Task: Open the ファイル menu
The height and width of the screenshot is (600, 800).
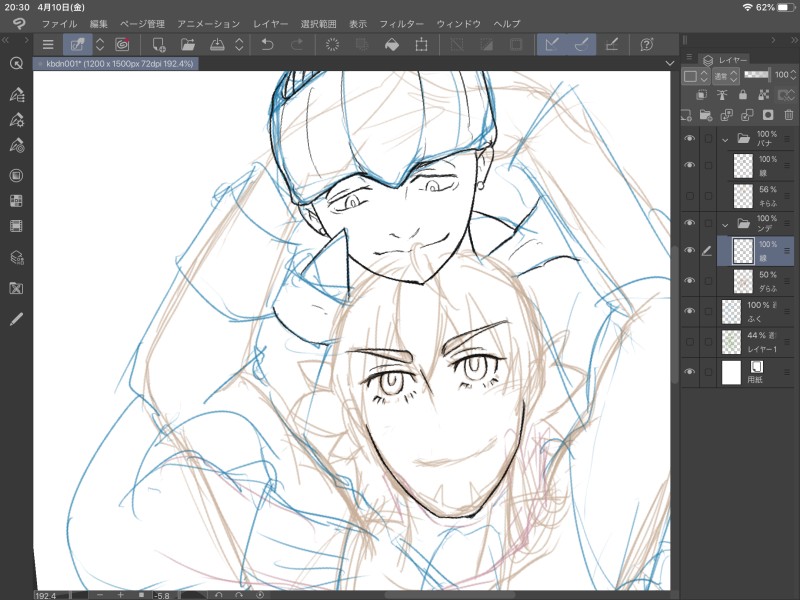Action: tap(59, 24)
